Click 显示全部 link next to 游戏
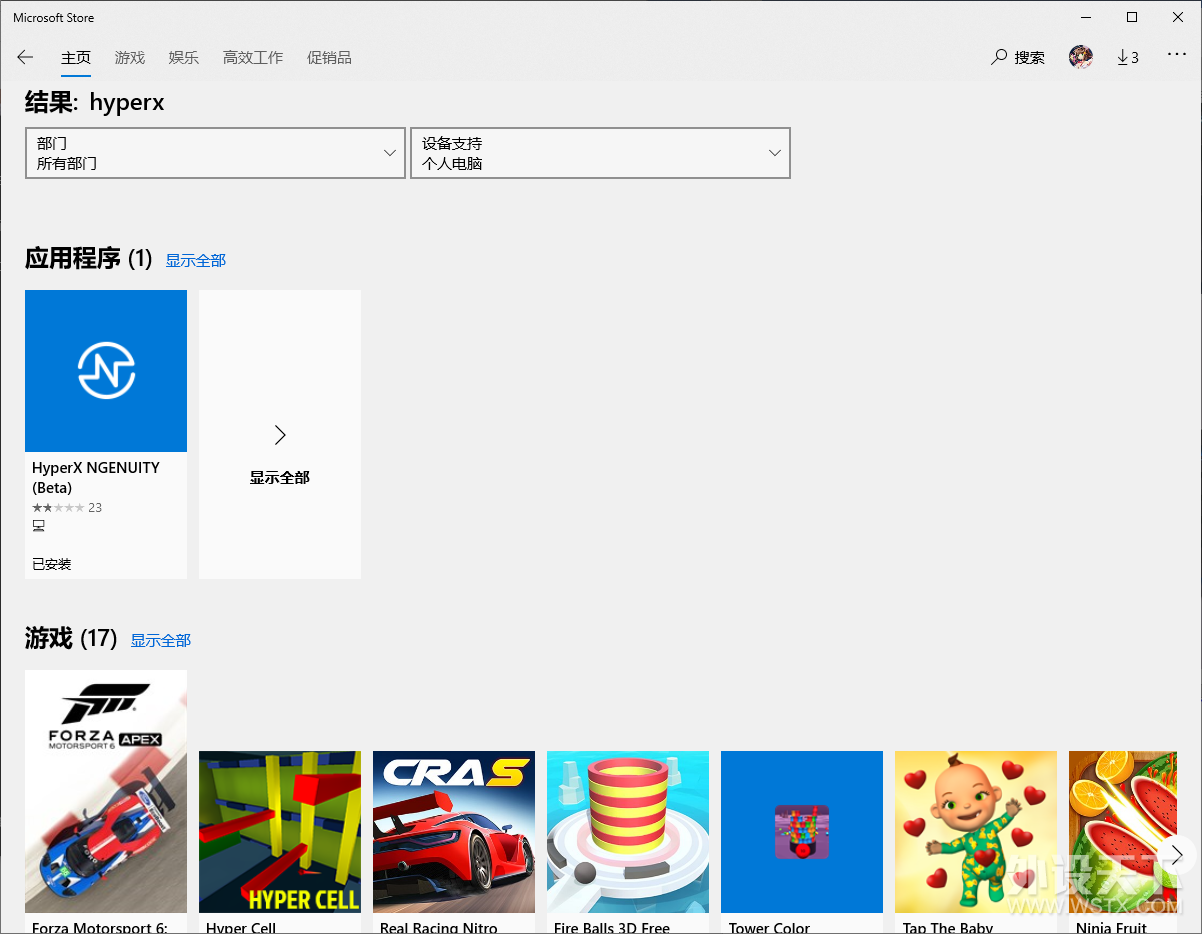Screen dimensions: 1202x934 (x=161, y=640)
